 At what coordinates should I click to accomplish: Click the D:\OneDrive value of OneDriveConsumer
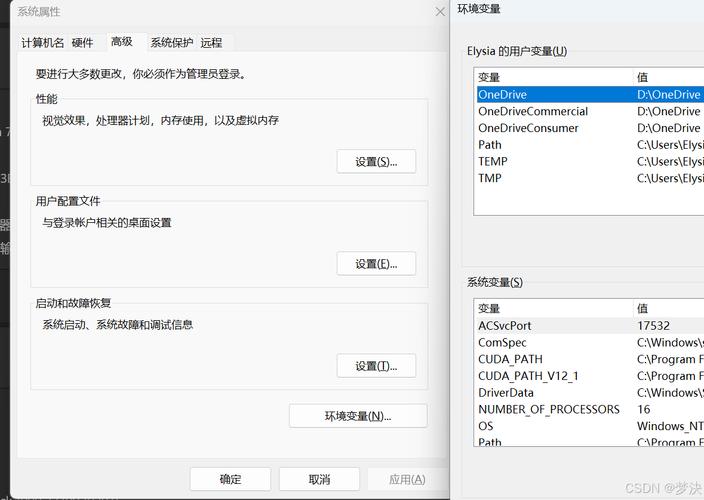pos(669,128)
